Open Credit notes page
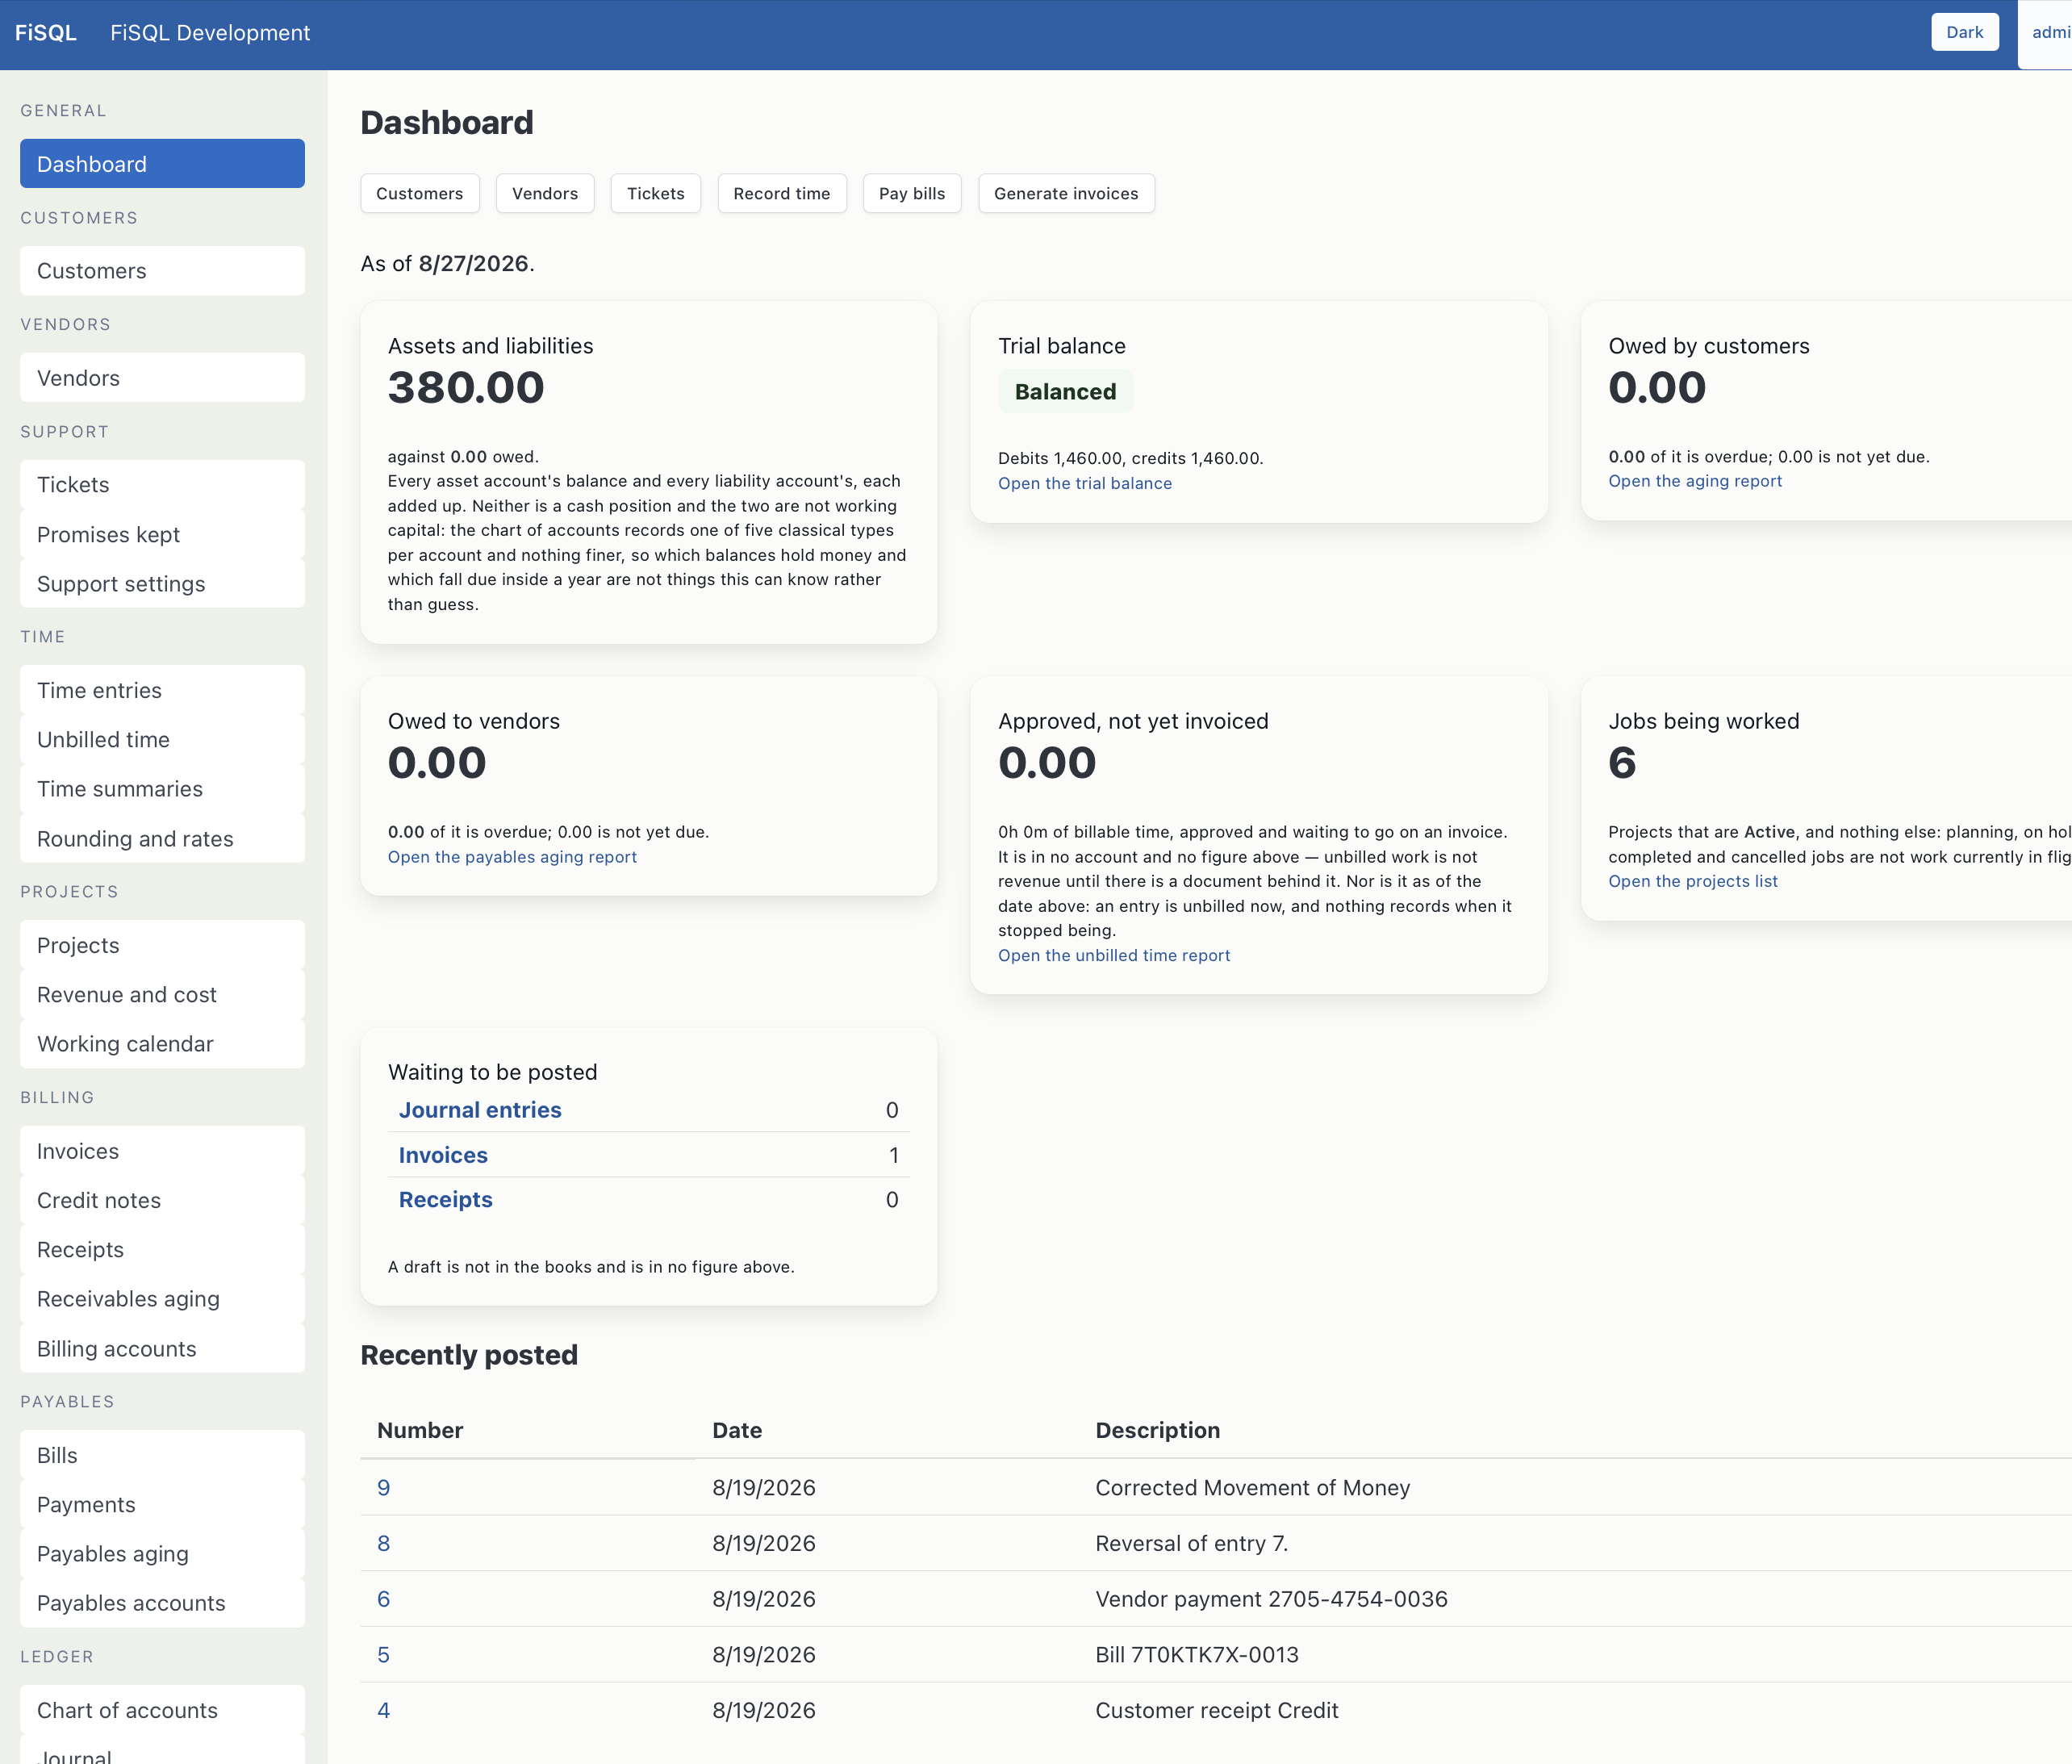This screenshot has height=1764, width=2072. (x=162, y=1200)
